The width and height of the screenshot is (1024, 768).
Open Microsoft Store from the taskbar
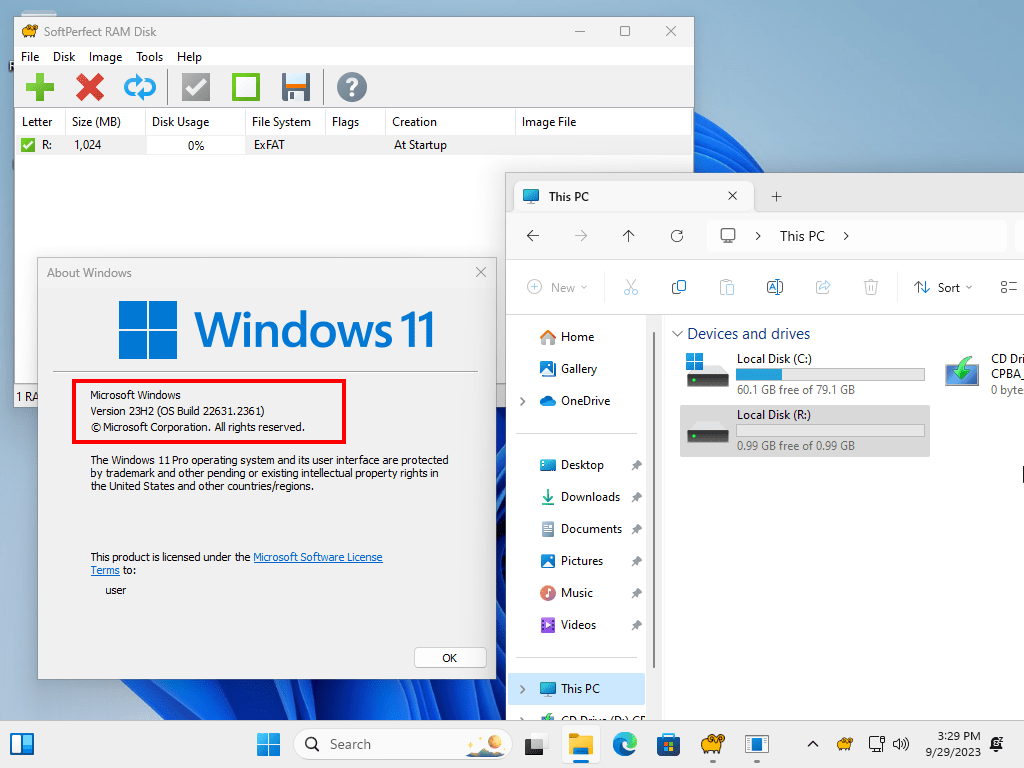pyautogui.click(x=668, y=744)
